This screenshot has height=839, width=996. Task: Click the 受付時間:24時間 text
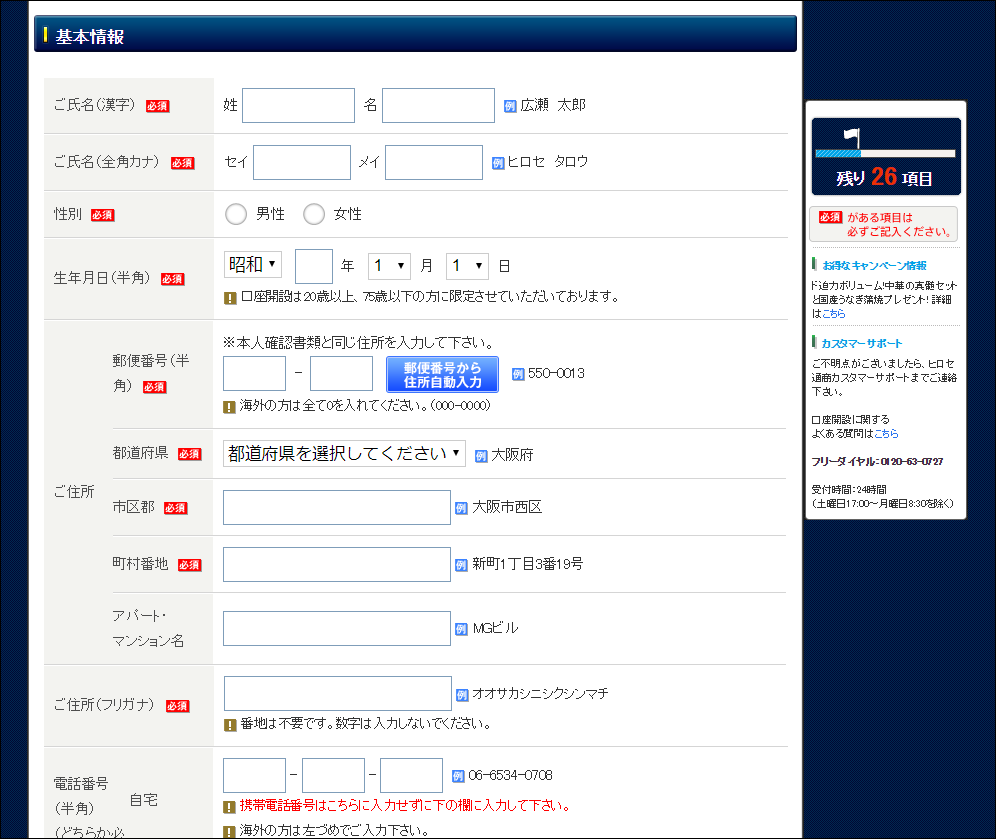coord(849,489)
